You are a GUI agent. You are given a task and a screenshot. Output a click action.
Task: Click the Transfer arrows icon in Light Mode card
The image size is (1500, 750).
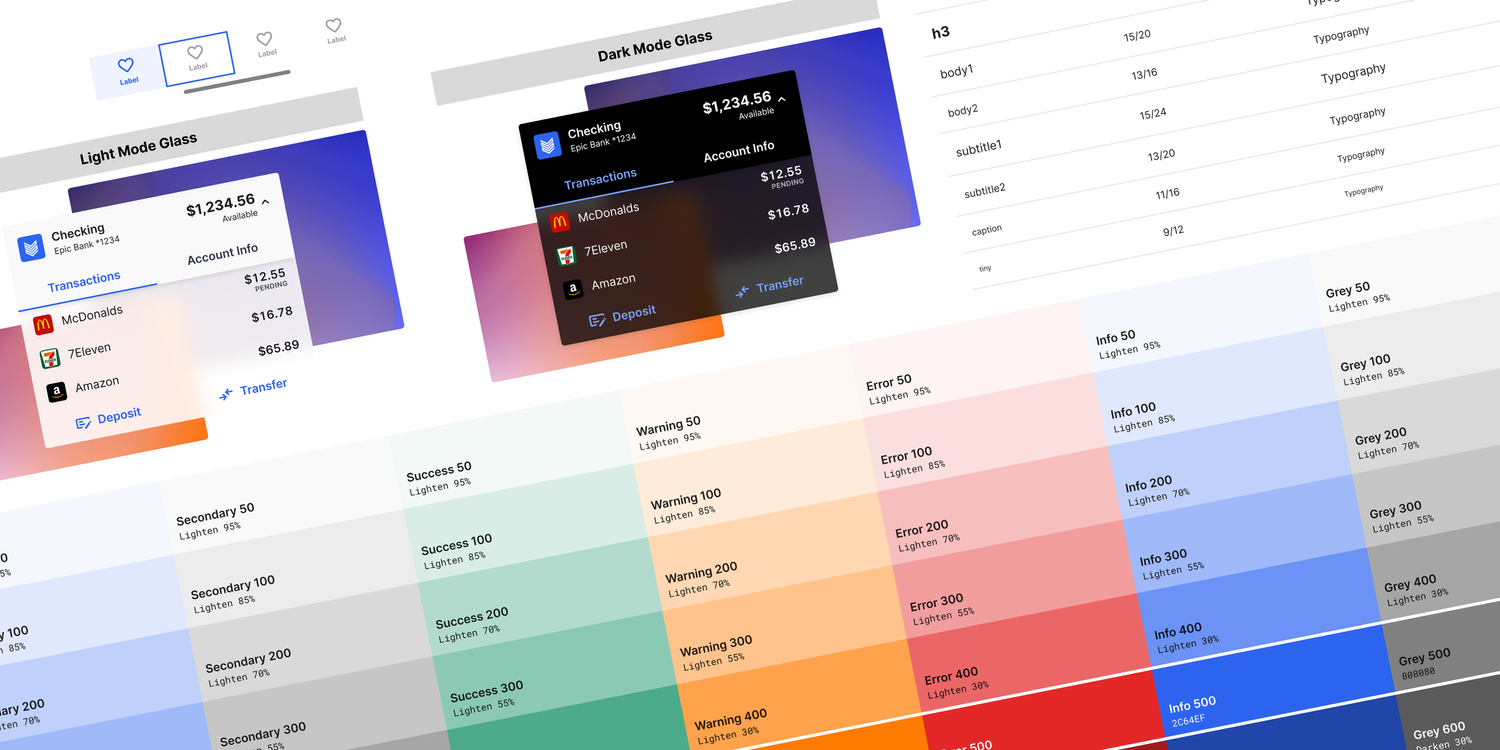tap(226, 394)
